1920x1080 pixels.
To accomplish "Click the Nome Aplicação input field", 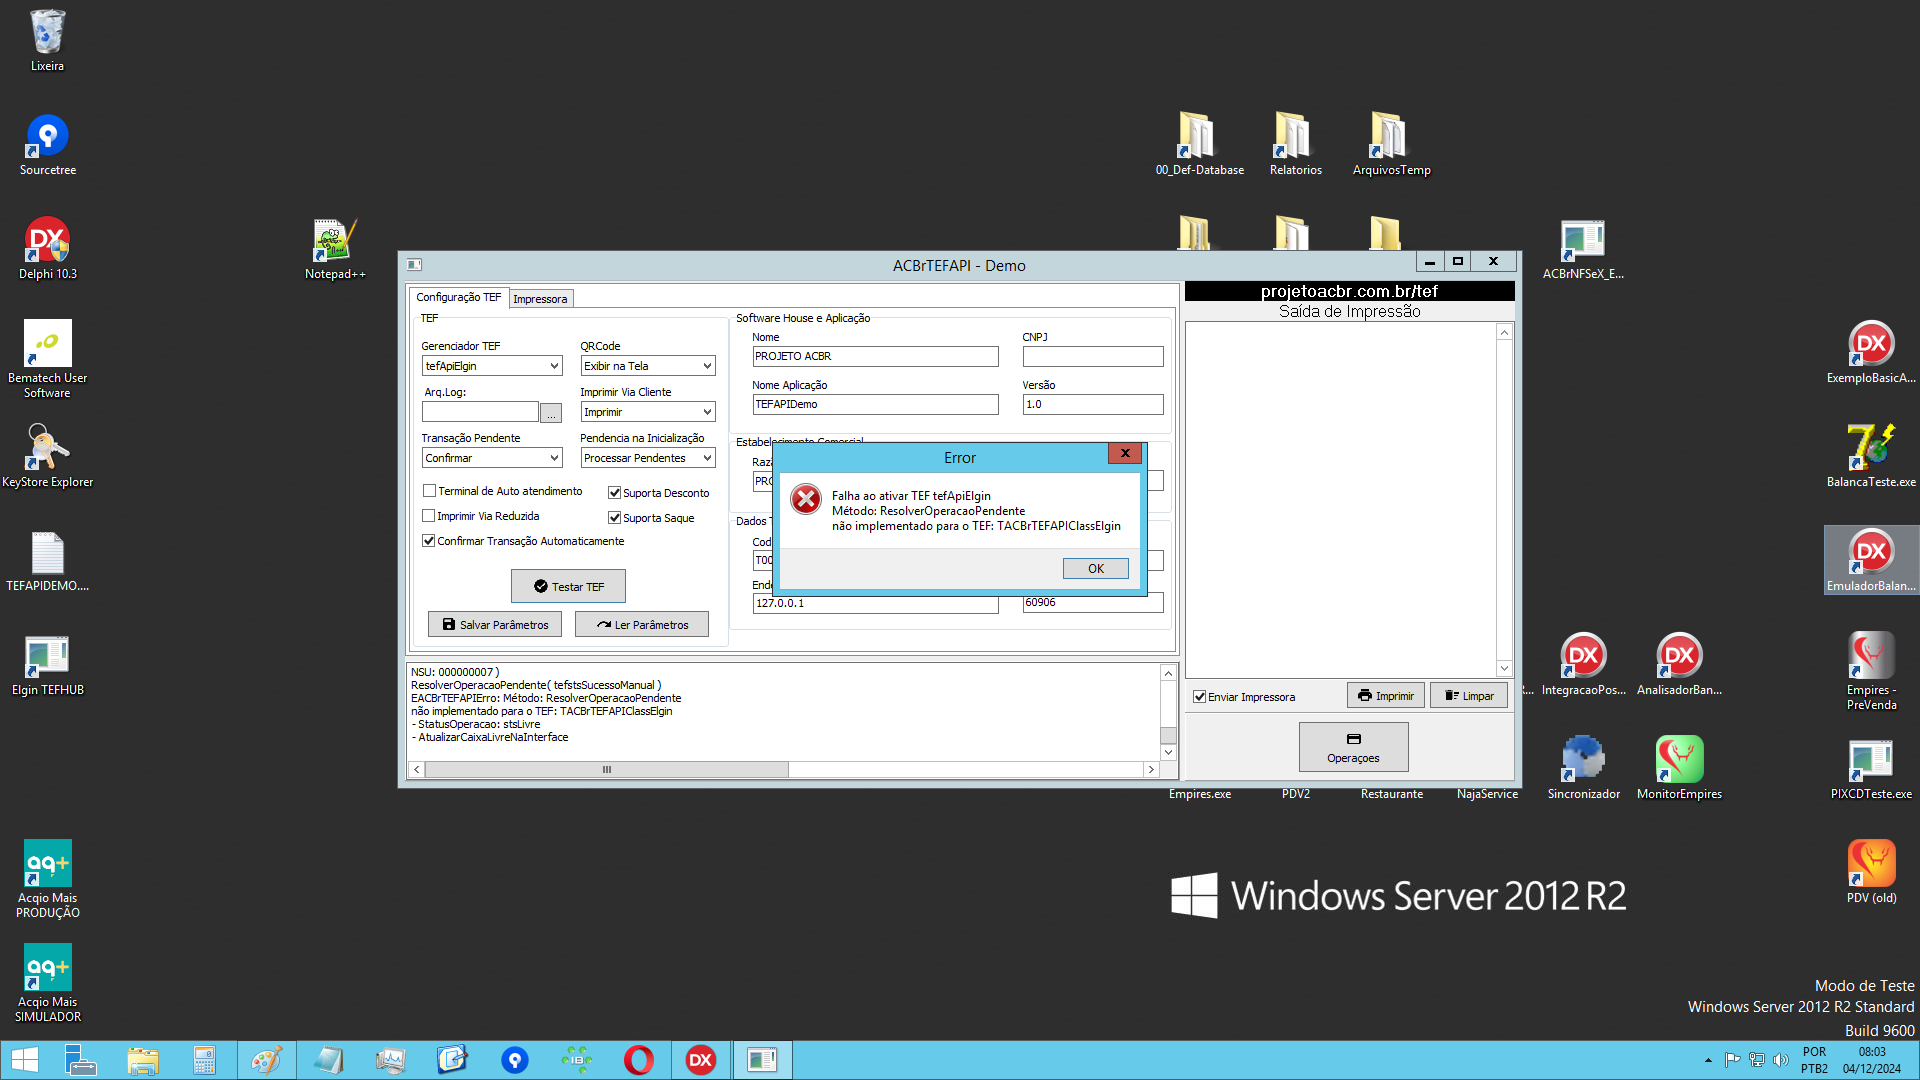I will (x=875, y=404).
